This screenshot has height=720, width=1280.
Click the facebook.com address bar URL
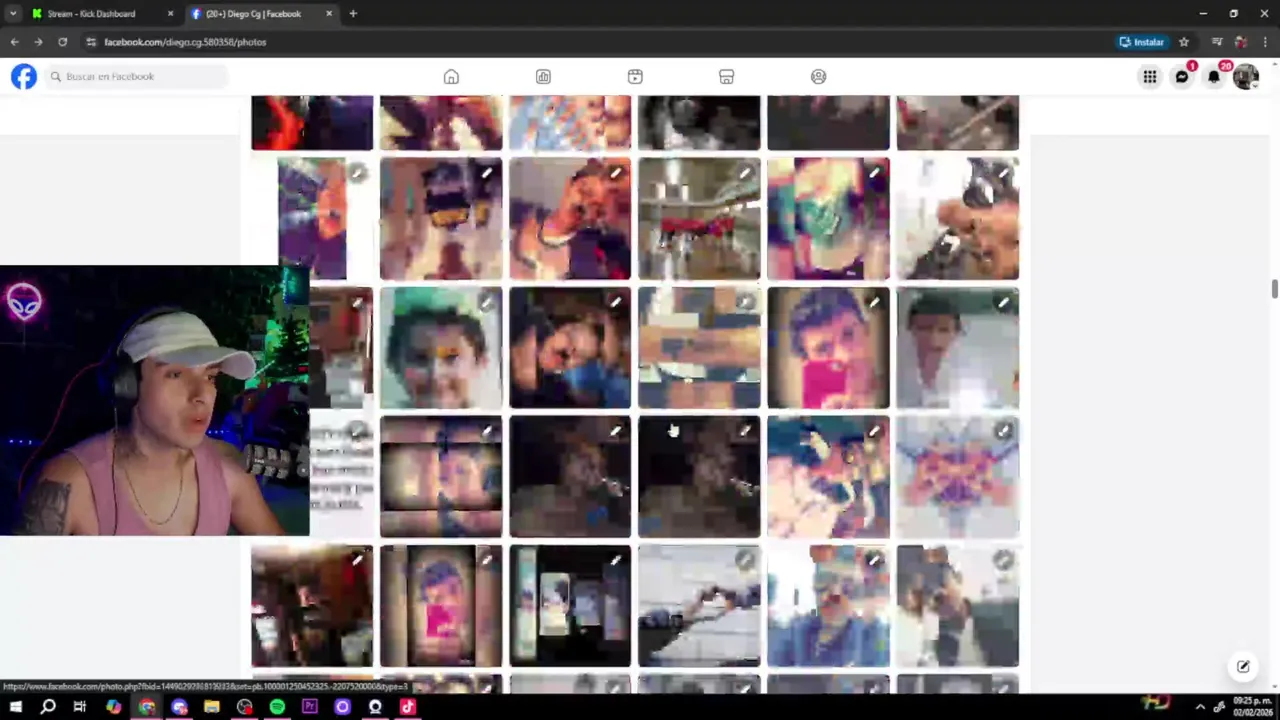185,42
